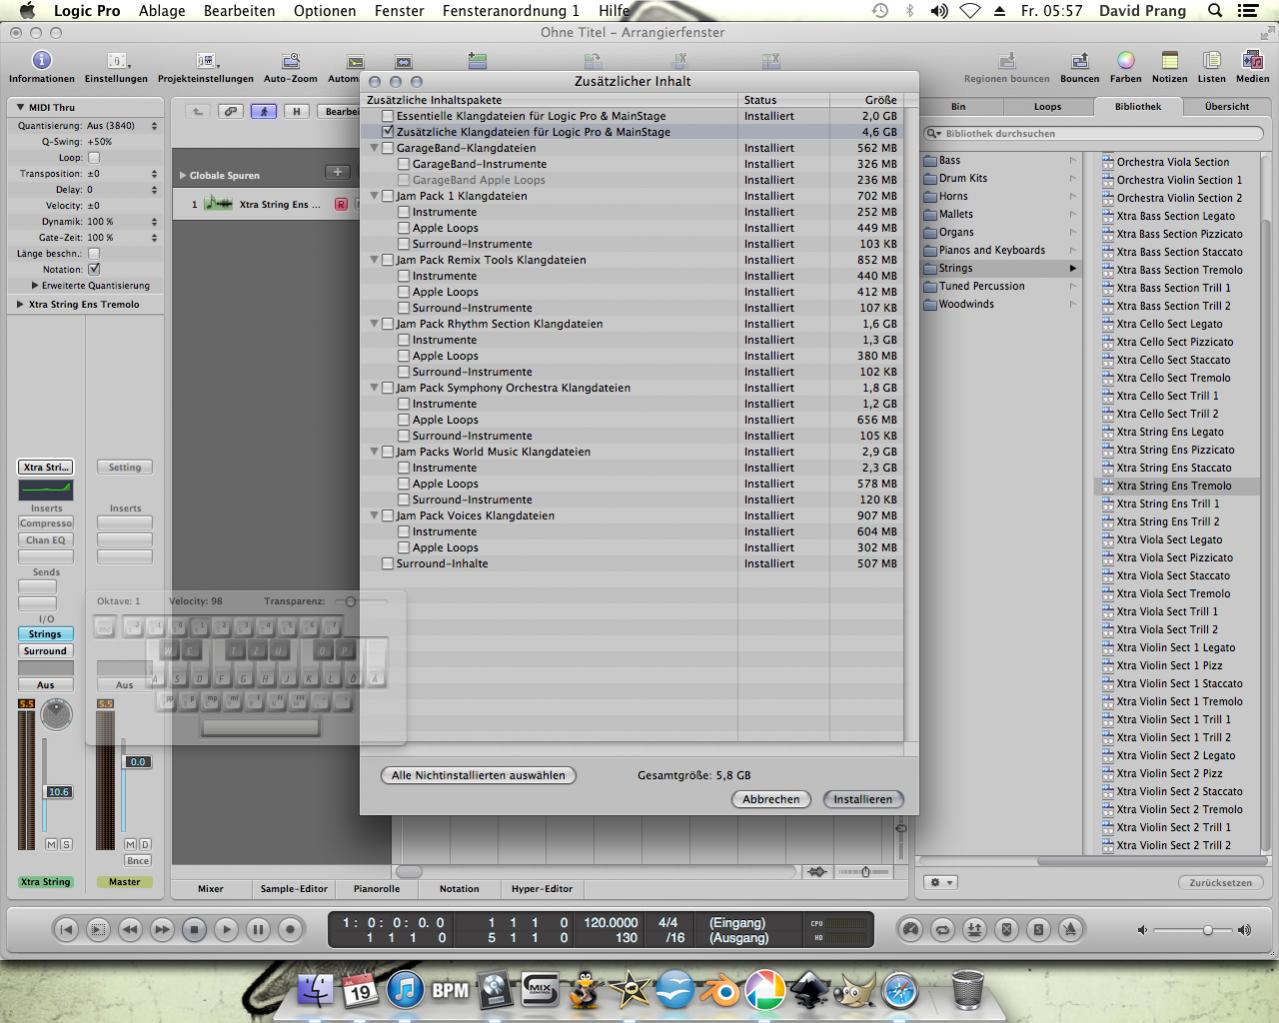Click the Bnce button on Master strip

coord(138,860)
